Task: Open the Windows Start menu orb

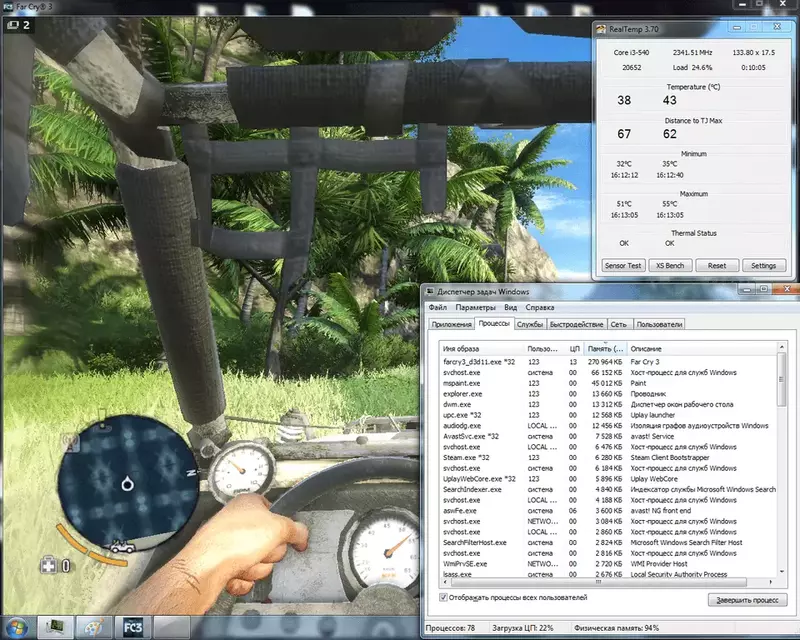Action: 17,627
